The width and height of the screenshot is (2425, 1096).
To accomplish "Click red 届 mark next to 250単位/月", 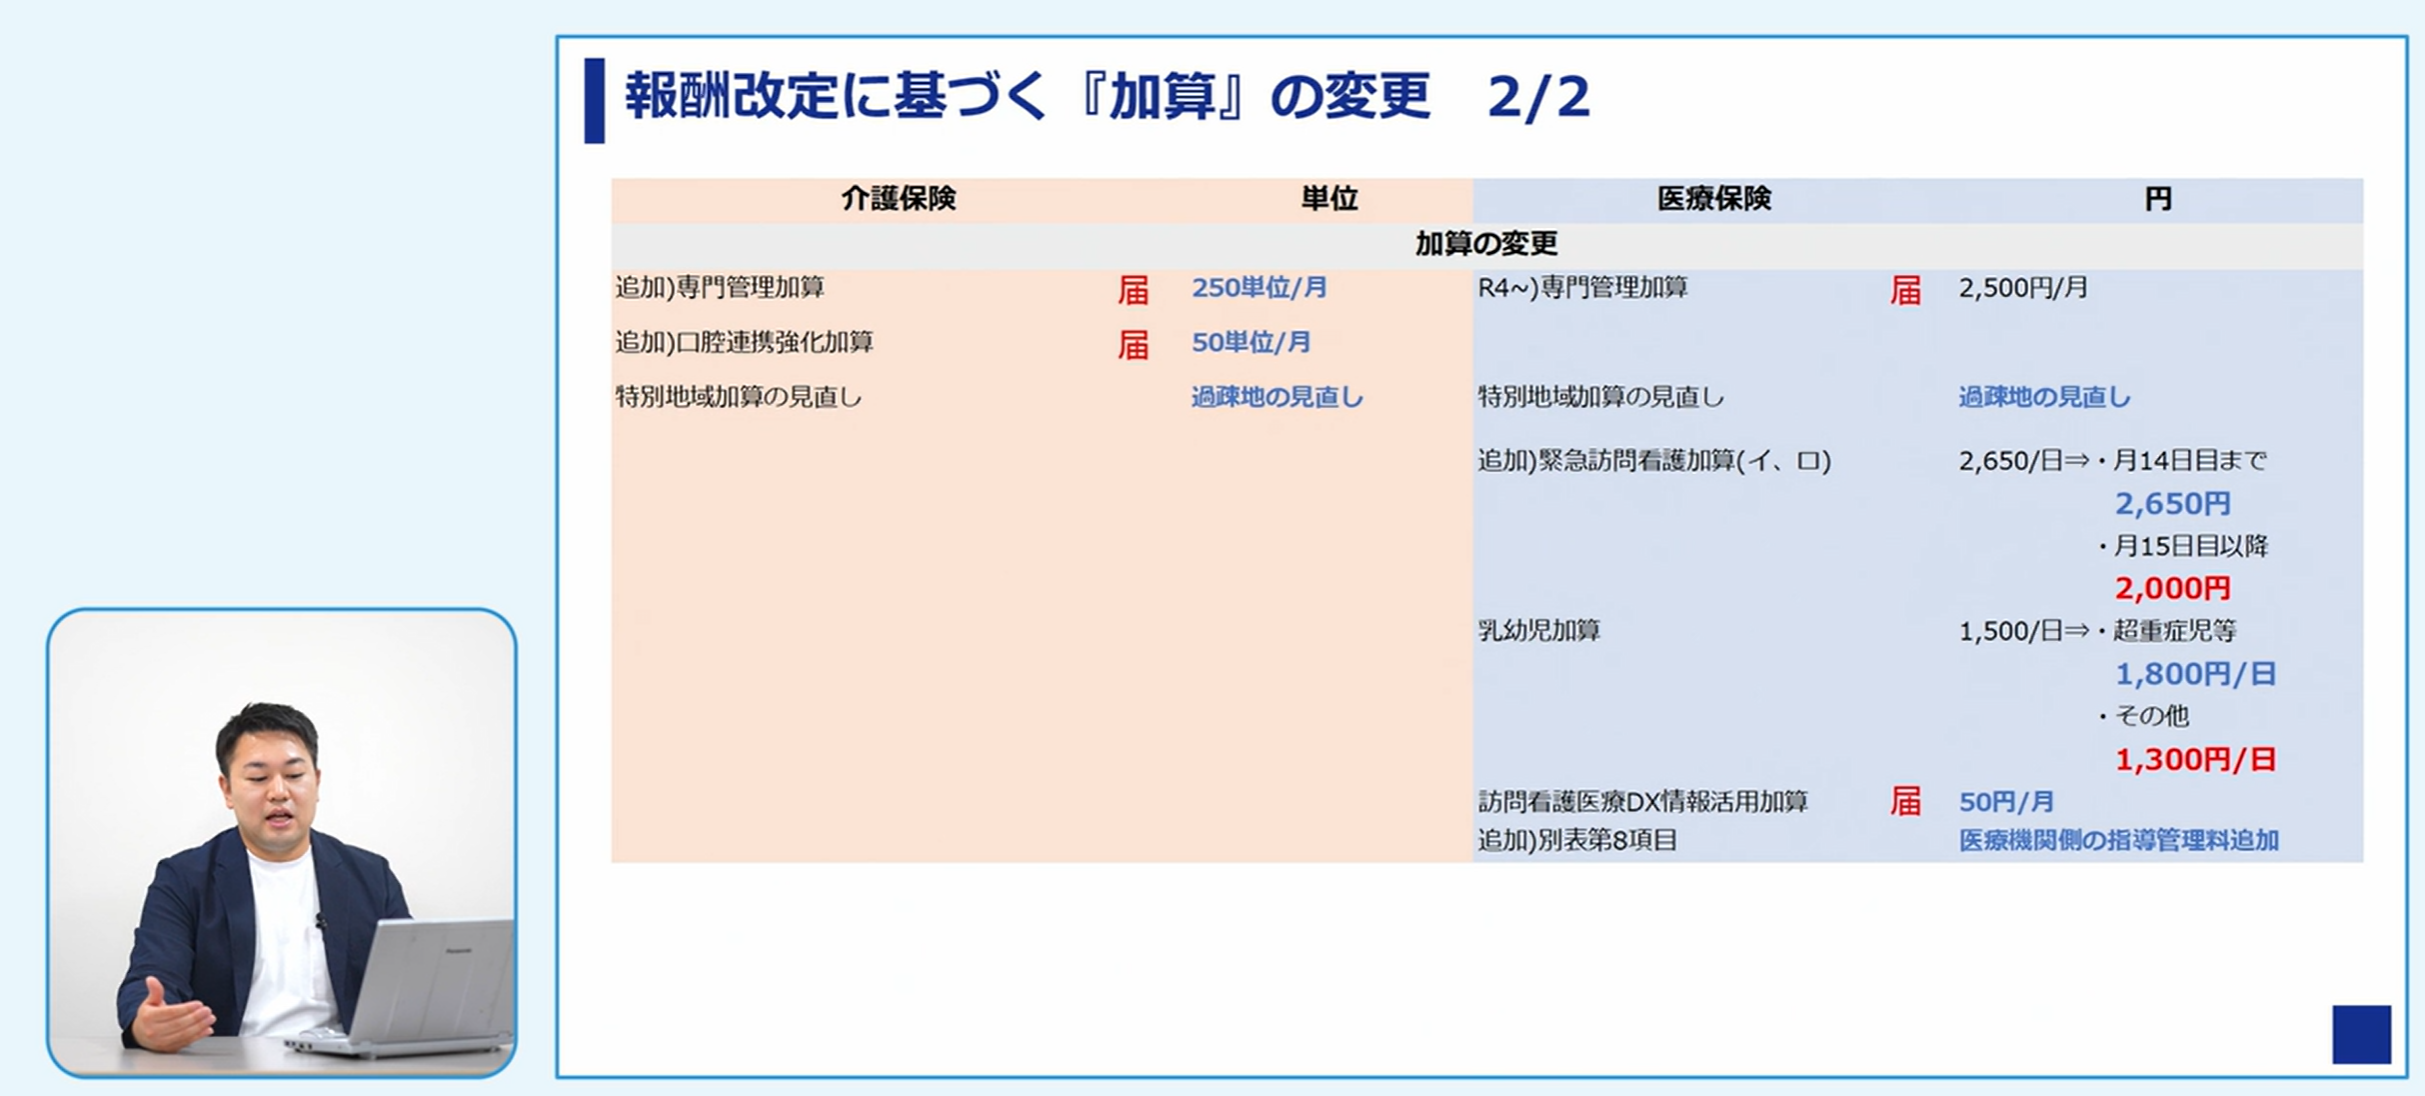I will tap(1133, 290).
